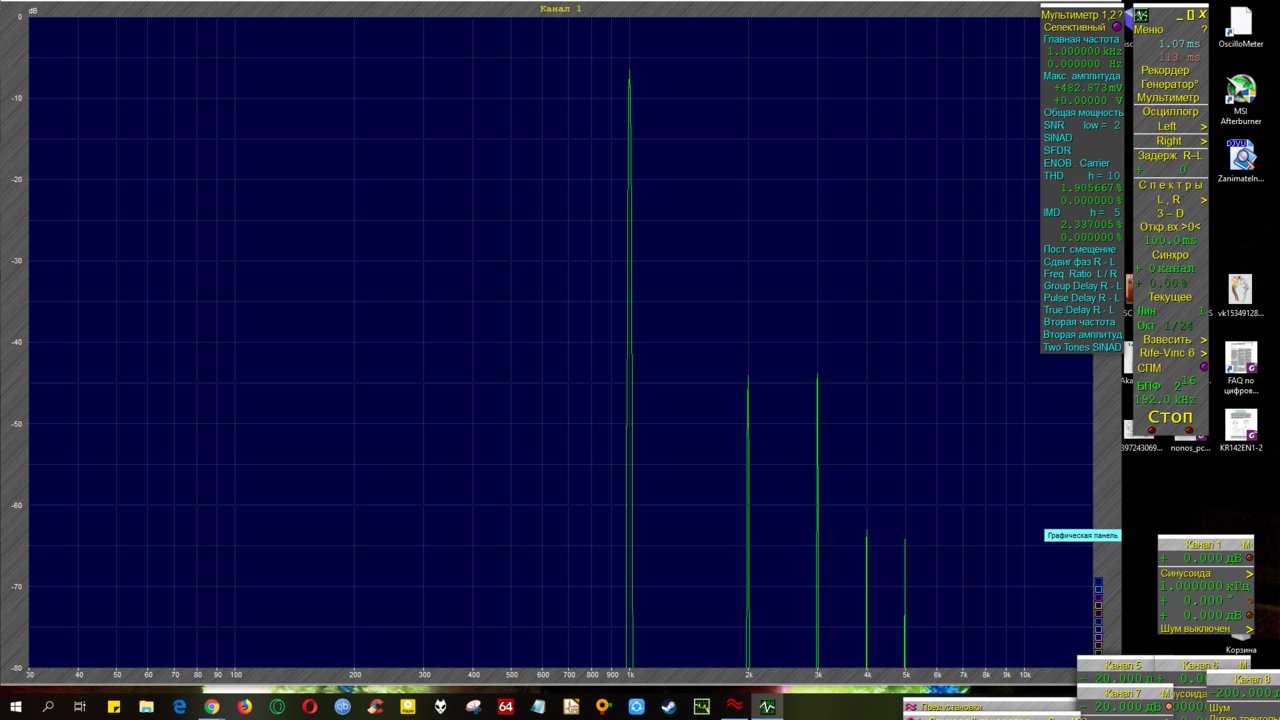This screenshot has height=720, width=1280.
Task: Select Рекордер in control panel
Action: 1165,70
